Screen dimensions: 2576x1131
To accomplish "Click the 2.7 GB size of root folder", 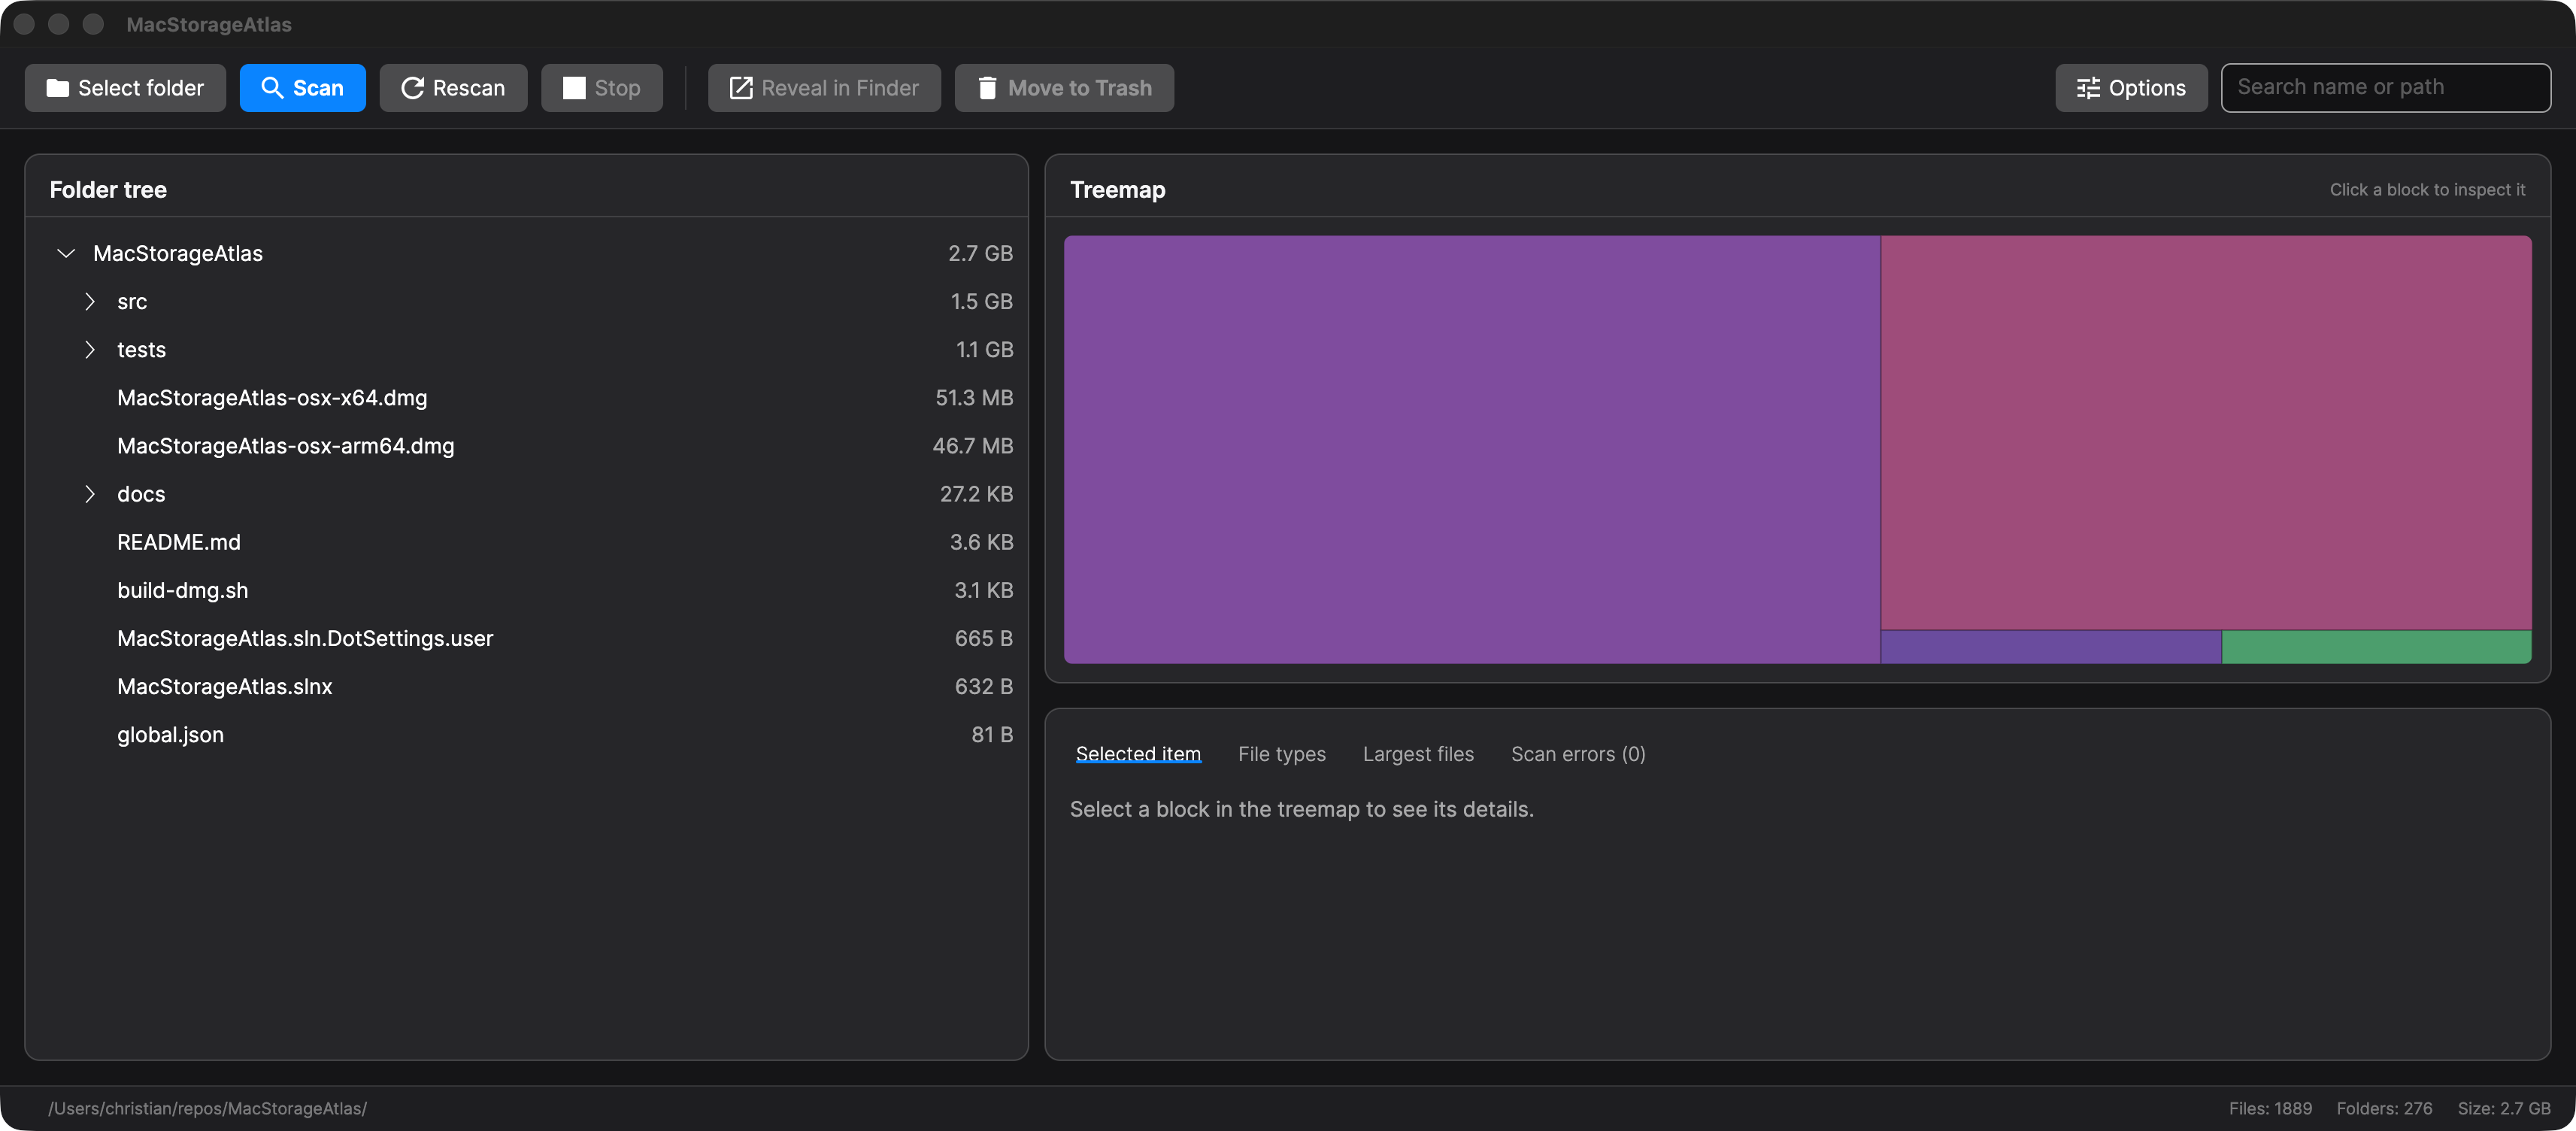I will coord(980,253).
